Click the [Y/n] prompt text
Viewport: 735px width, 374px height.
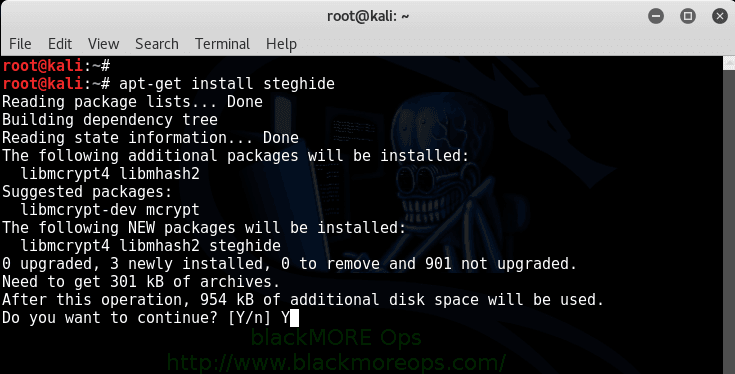point(249,318)
